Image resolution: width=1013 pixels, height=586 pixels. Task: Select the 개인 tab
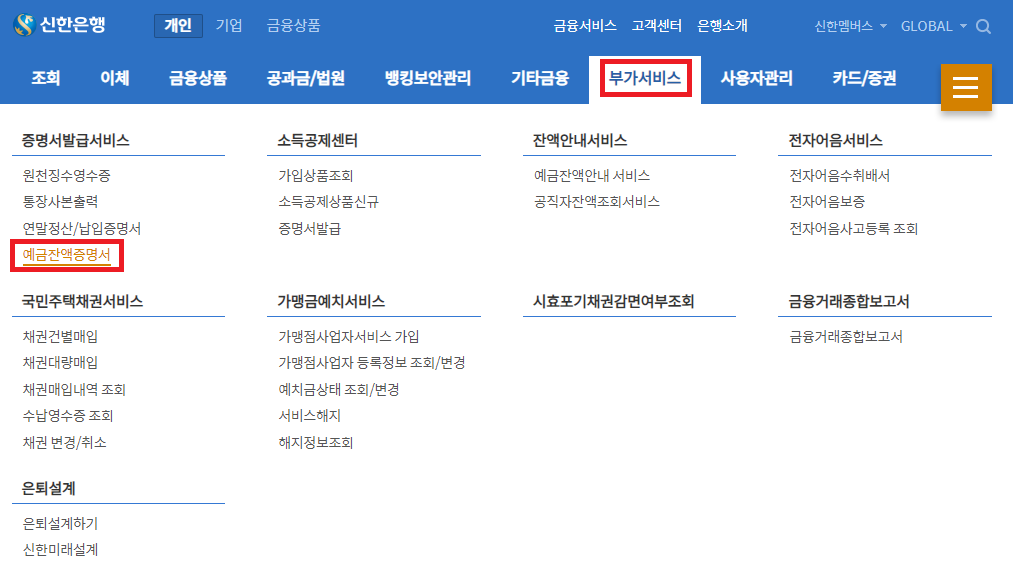[178, 26]
